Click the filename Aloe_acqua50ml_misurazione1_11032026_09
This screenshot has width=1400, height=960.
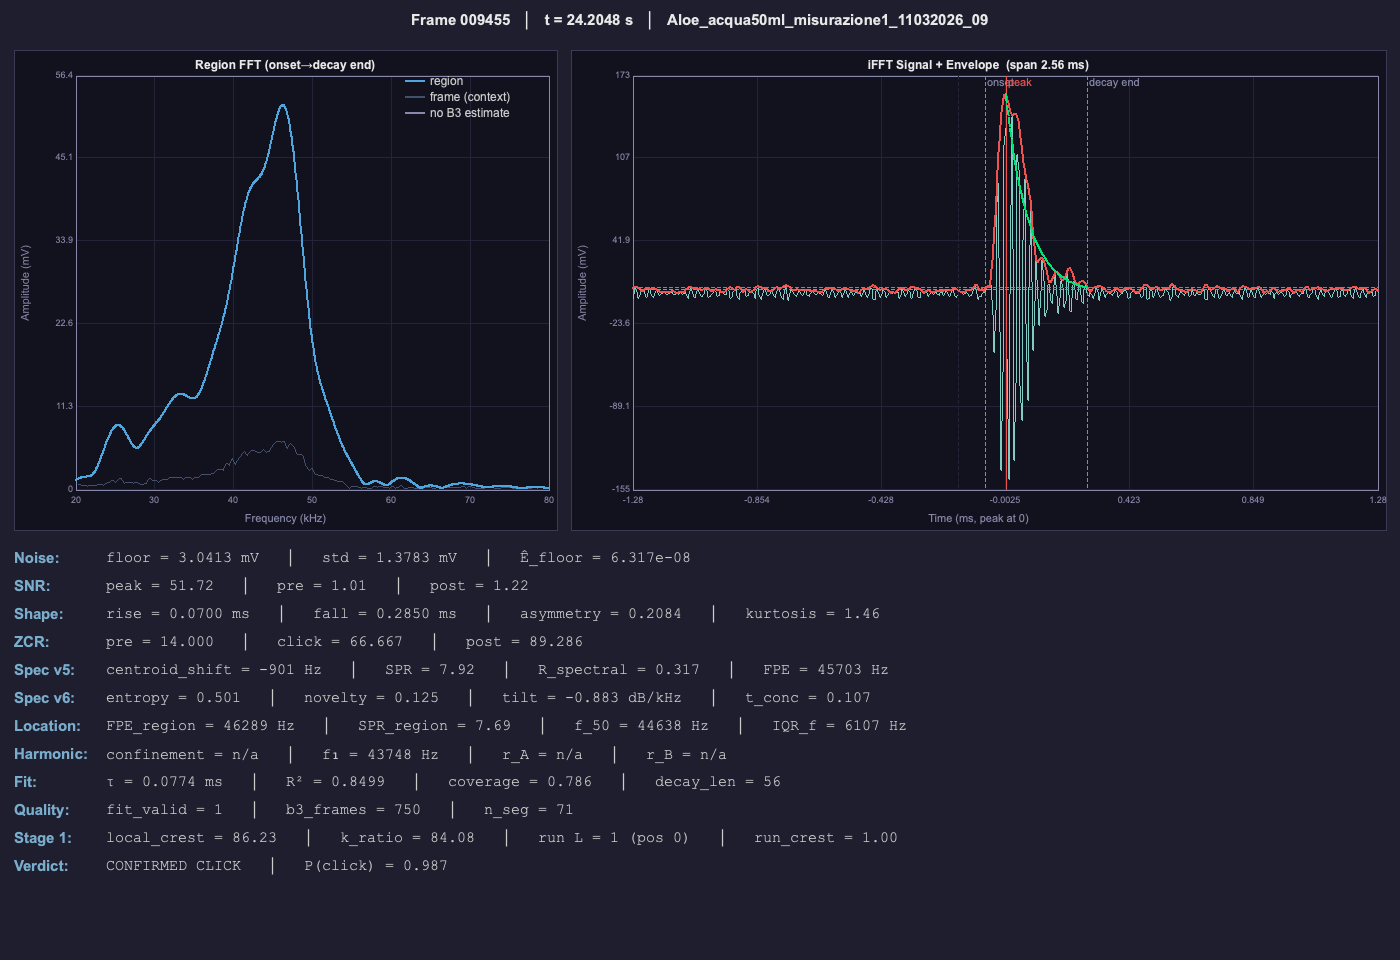pos(827,20)
